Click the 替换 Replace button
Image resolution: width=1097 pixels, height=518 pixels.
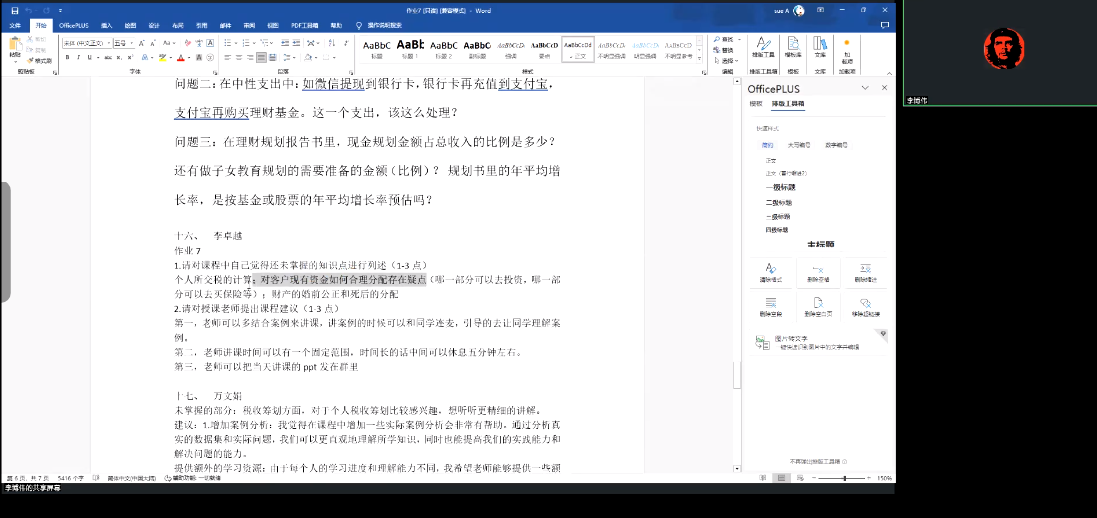click(725, 50)
